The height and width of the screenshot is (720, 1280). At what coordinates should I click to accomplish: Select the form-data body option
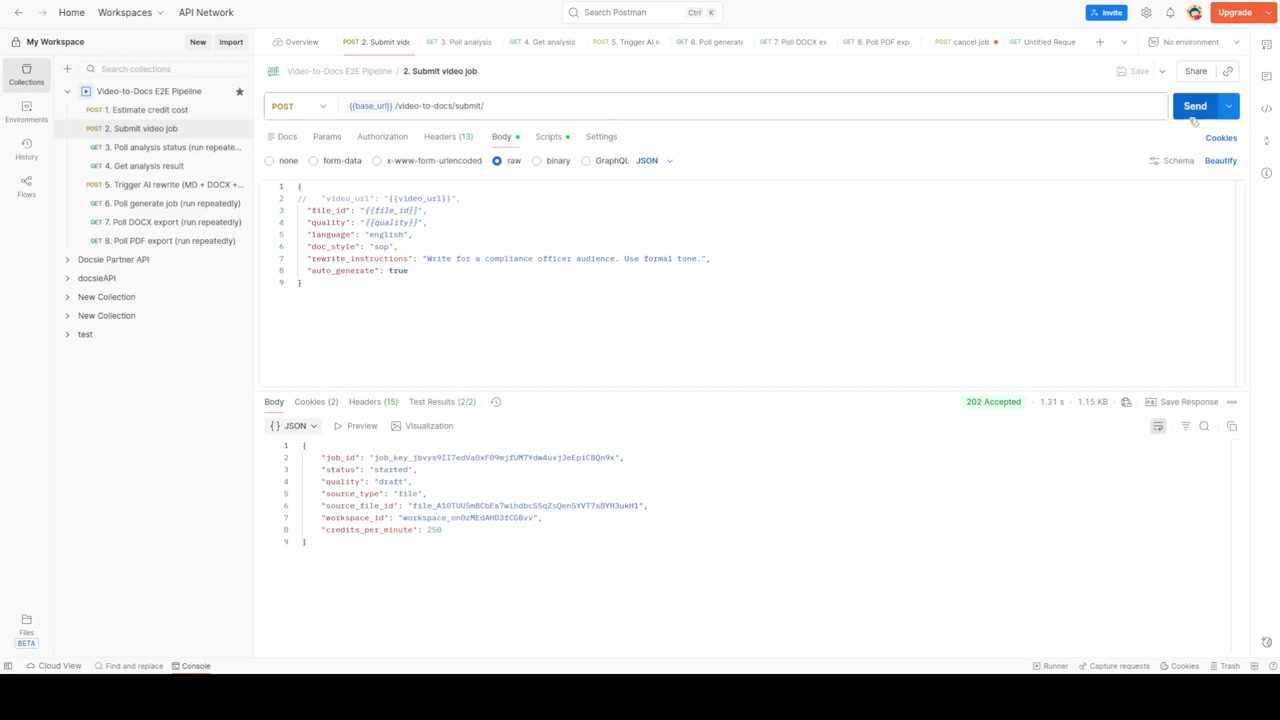tap(313, 160)
